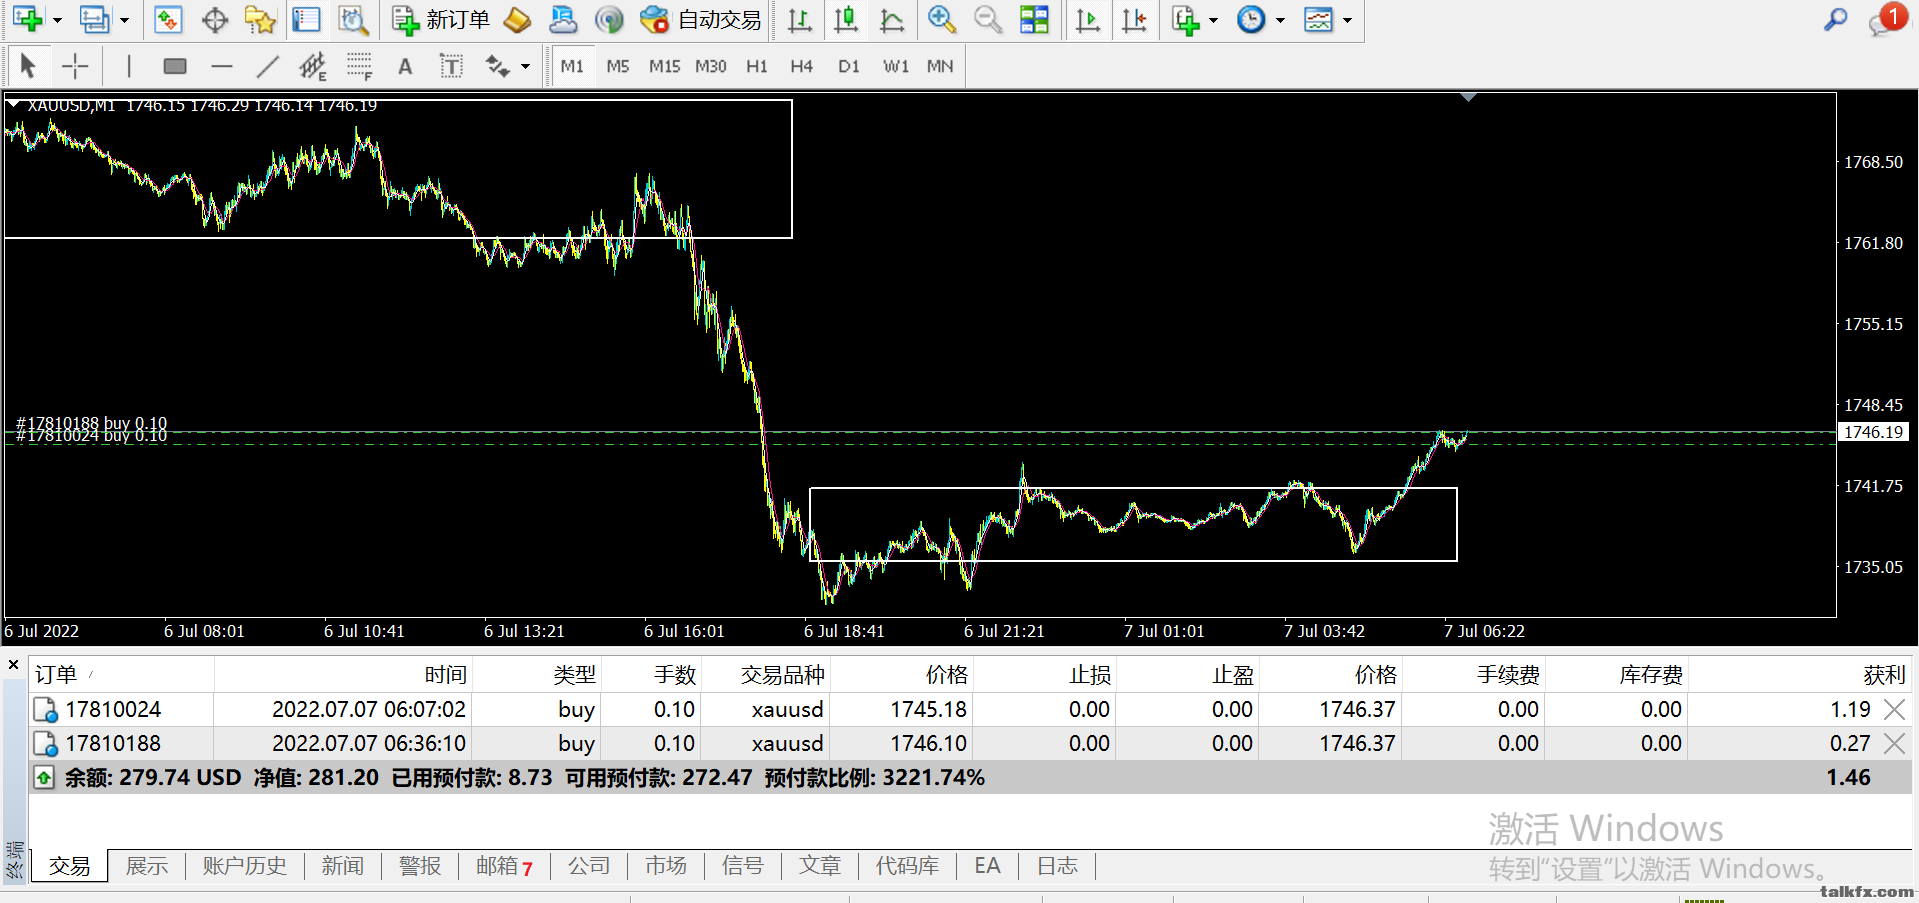Image resolution: width=1919 pixels, height=903 pixels.
Task: Expand the new chart dropdown arrow
Action: pos(57,20)
